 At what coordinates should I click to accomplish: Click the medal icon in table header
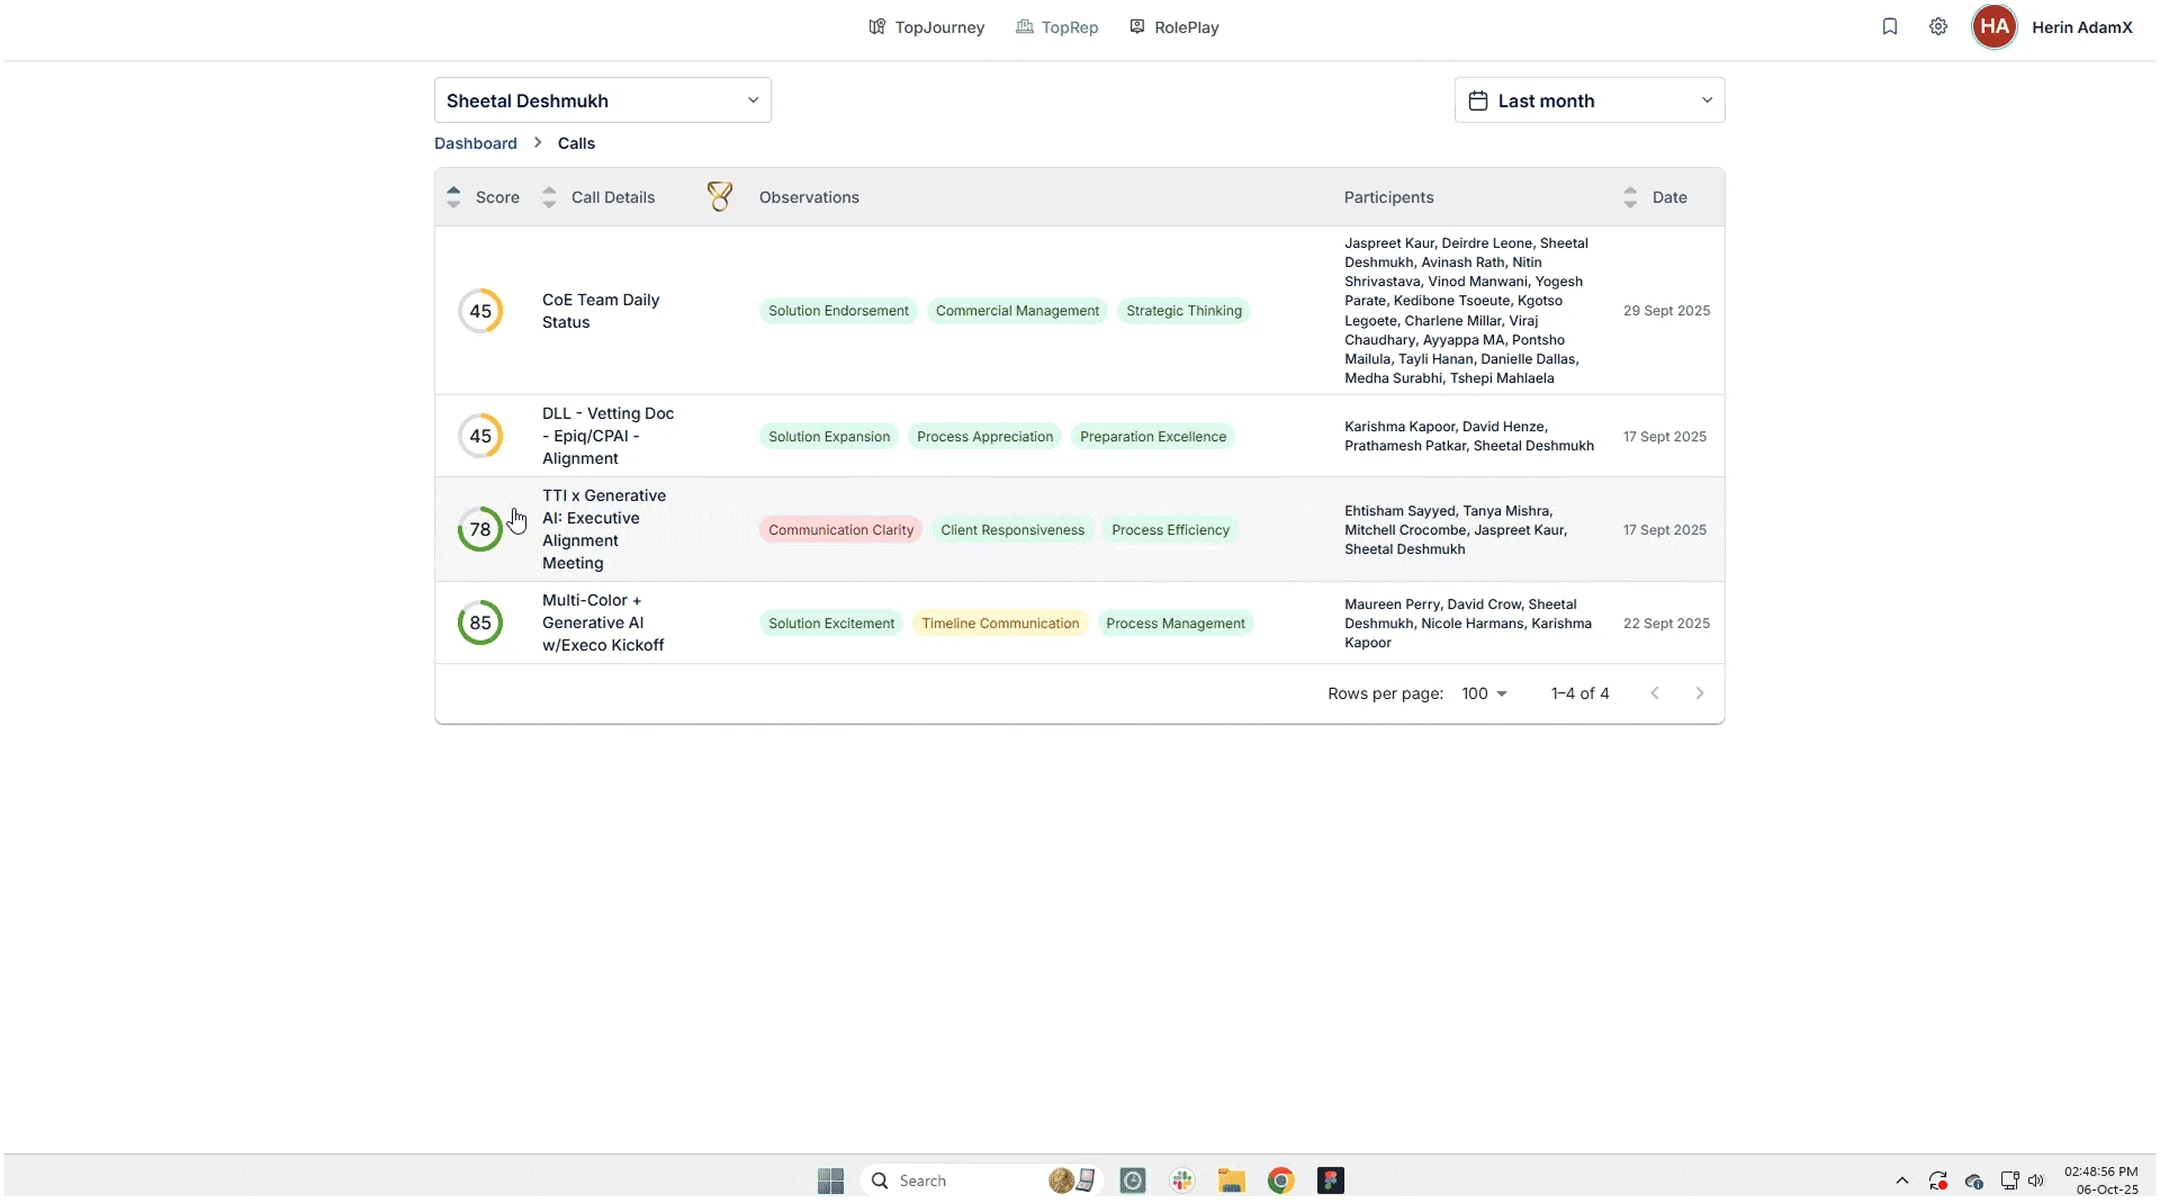pyautogui.click(x=719, y=196)
